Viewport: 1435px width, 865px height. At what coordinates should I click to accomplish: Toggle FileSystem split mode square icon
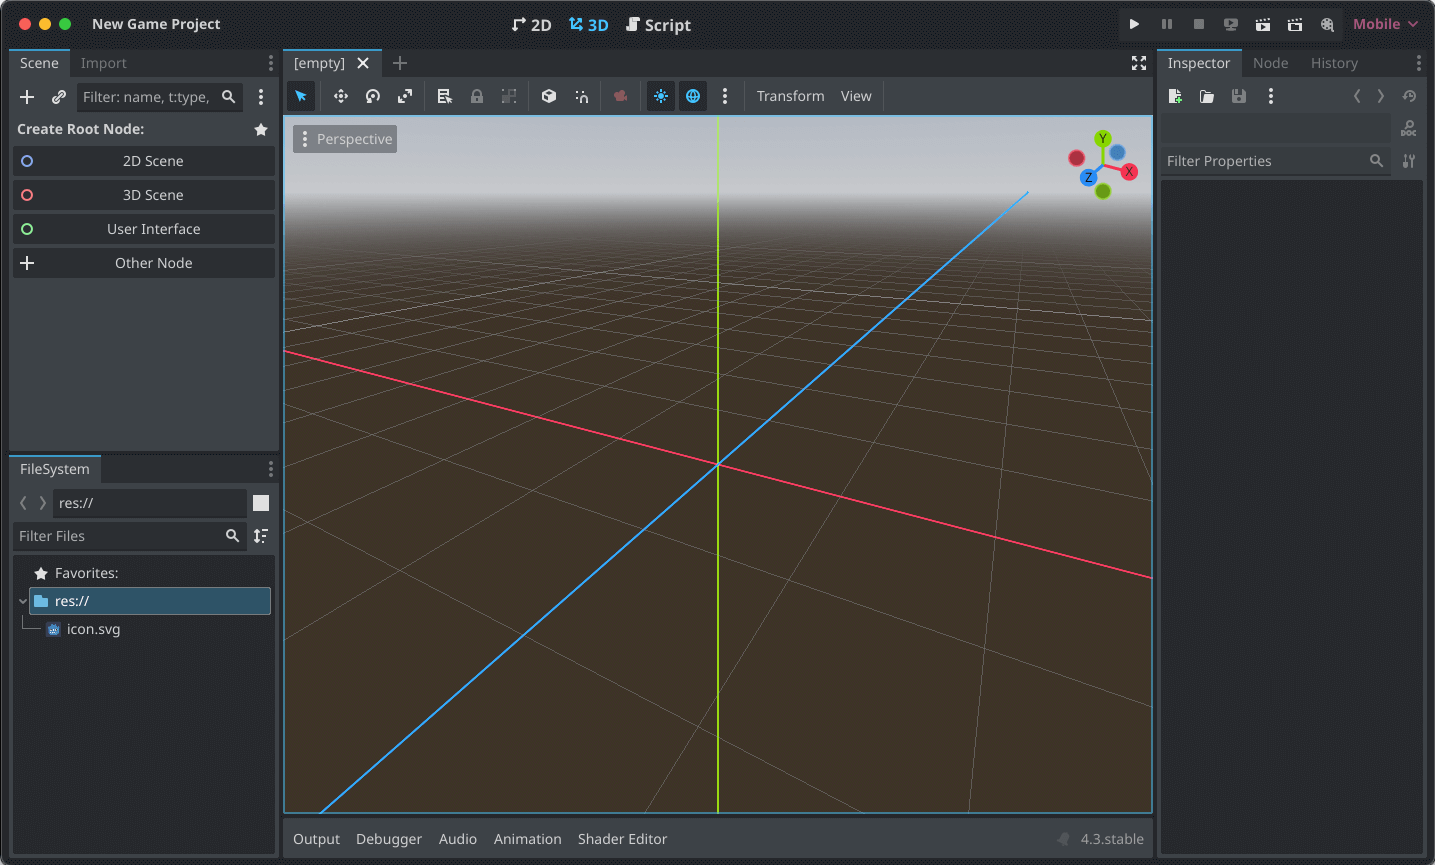click(261, 503)
